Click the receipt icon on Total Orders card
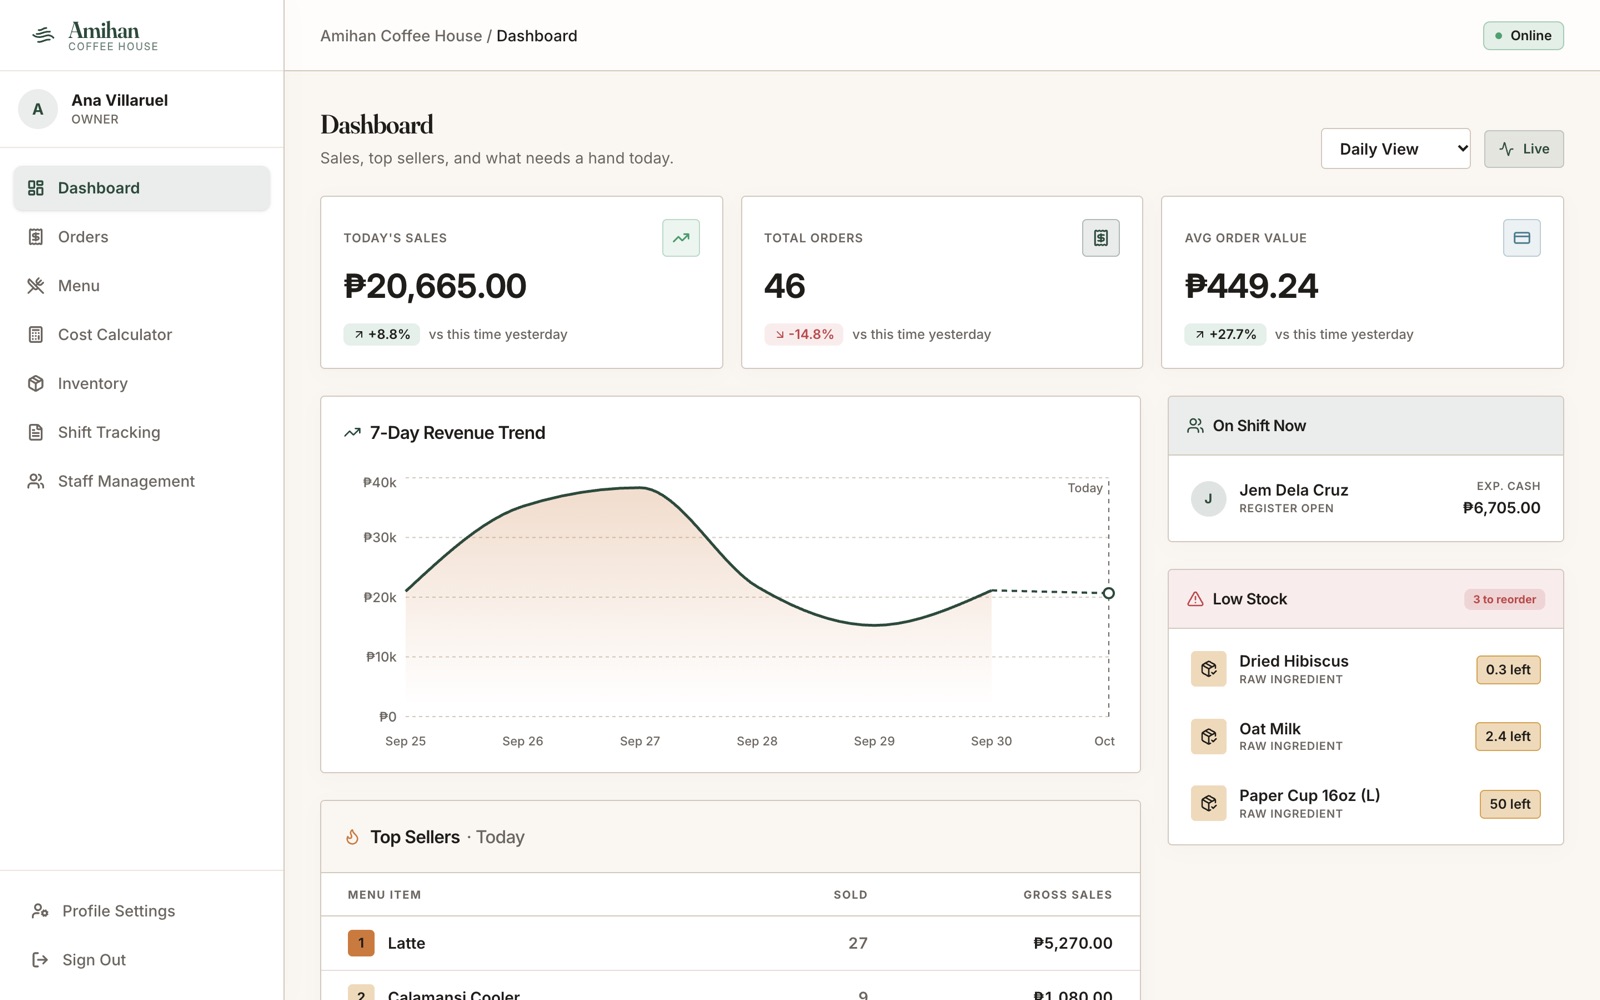This screenshot has width=1600, height=1000. click(1101, 238)
